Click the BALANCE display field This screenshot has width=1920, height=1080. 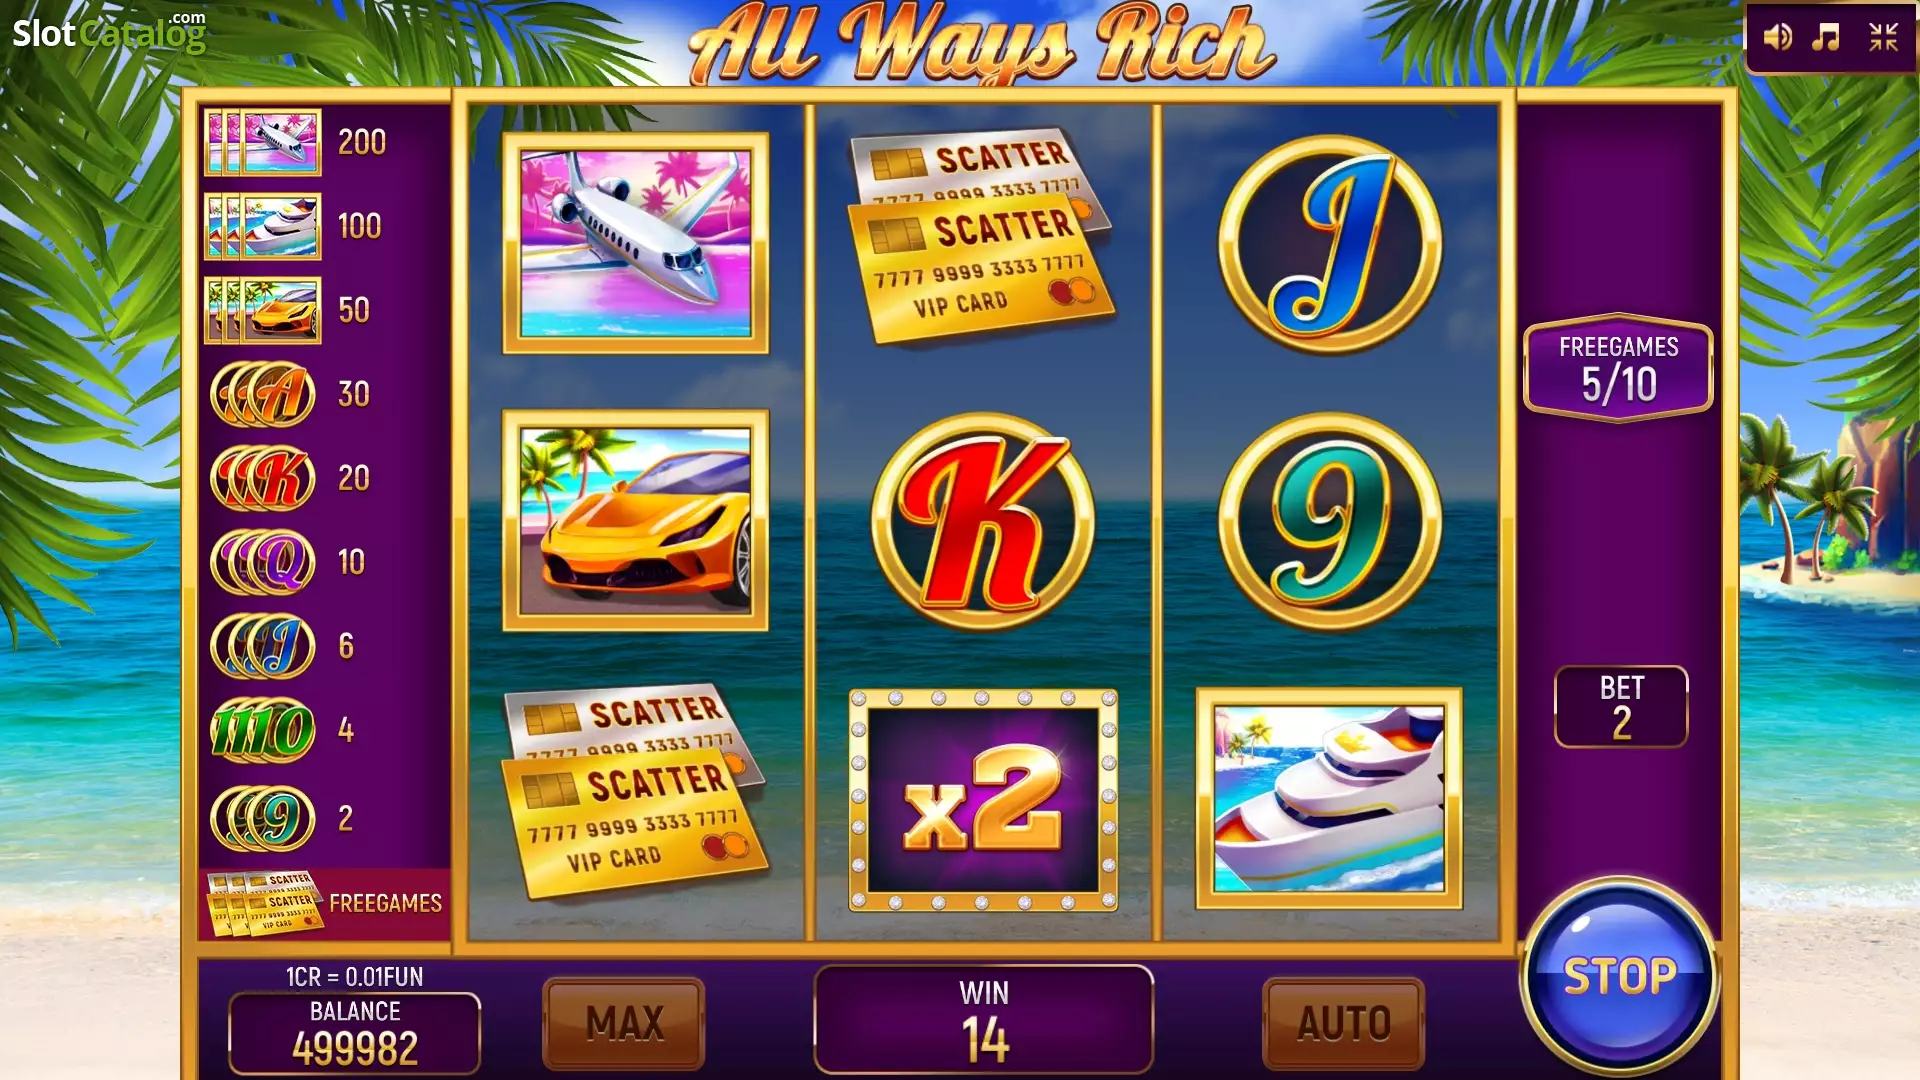pos(355,1033)
